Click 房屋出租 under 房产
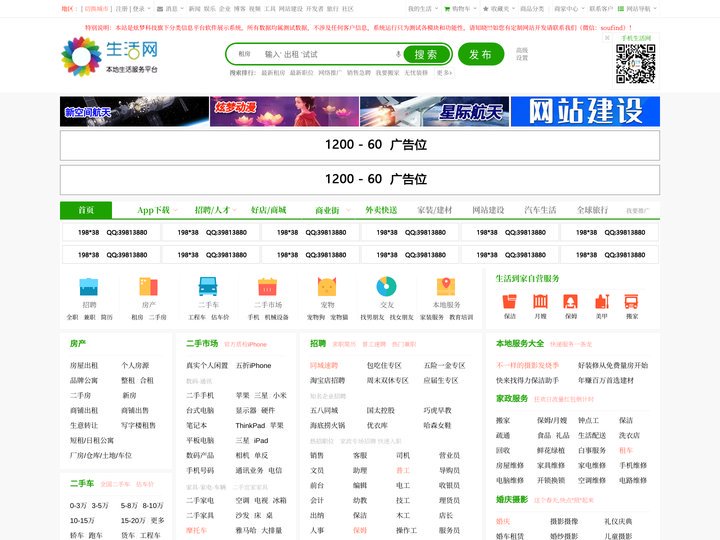Screen dimensions: 720x540 (84, 366)
